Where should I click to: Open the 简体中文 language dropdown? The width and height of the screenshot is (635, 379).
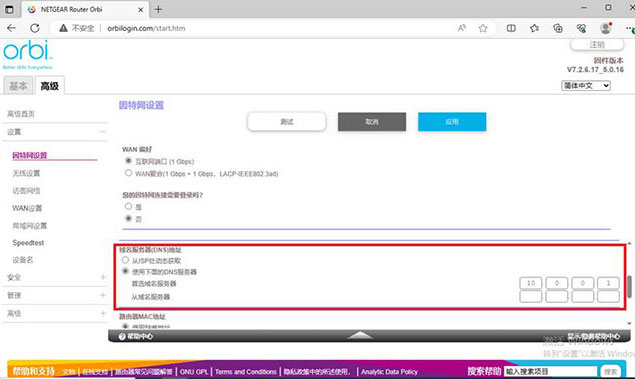click(x=586, y=85)
